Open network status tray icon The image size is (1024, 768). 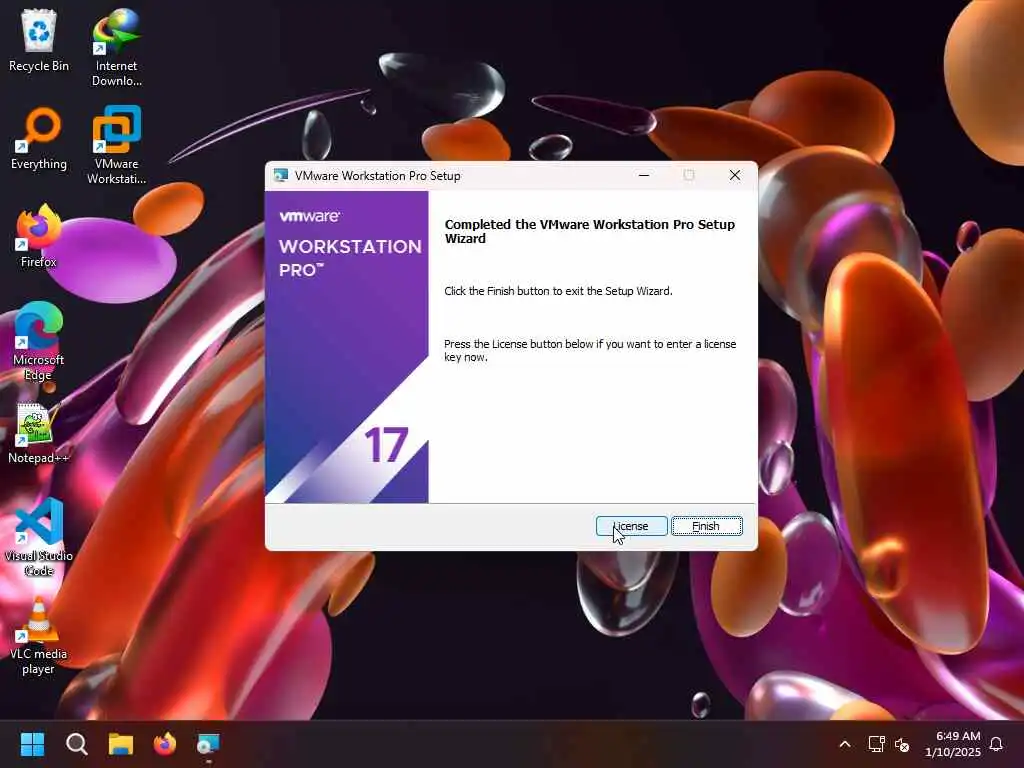click(x=876, y=744)
